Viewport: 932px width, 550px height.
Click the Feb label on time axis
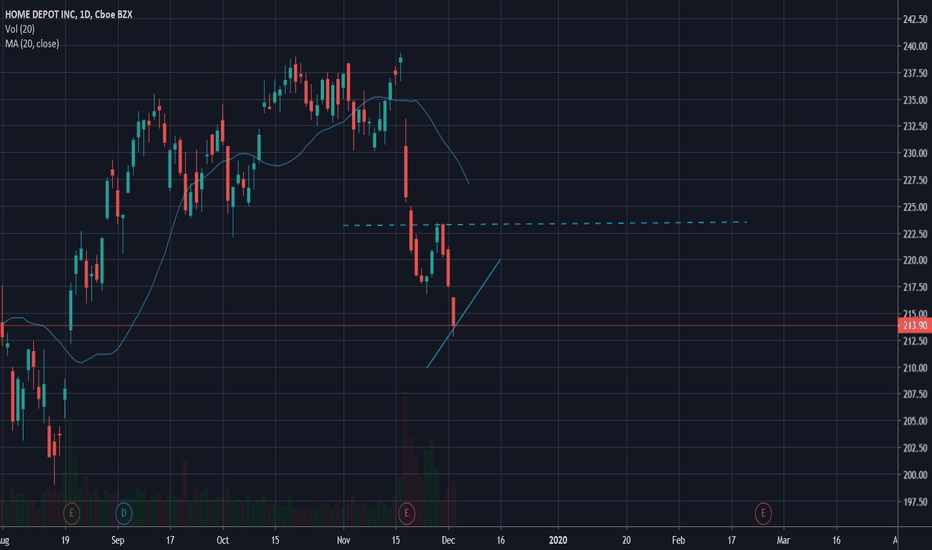point(678,540)
